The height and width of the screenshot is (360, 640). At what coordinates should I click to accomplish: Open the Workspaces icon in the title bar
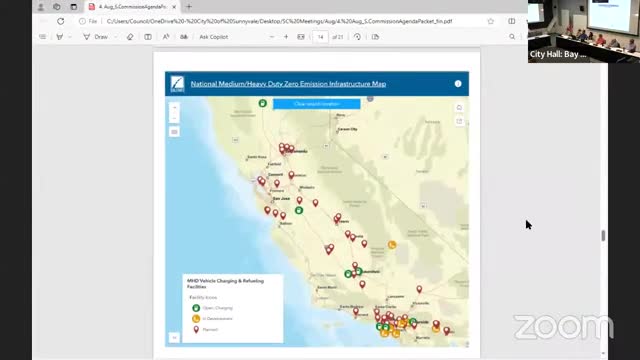click(57, 7)
